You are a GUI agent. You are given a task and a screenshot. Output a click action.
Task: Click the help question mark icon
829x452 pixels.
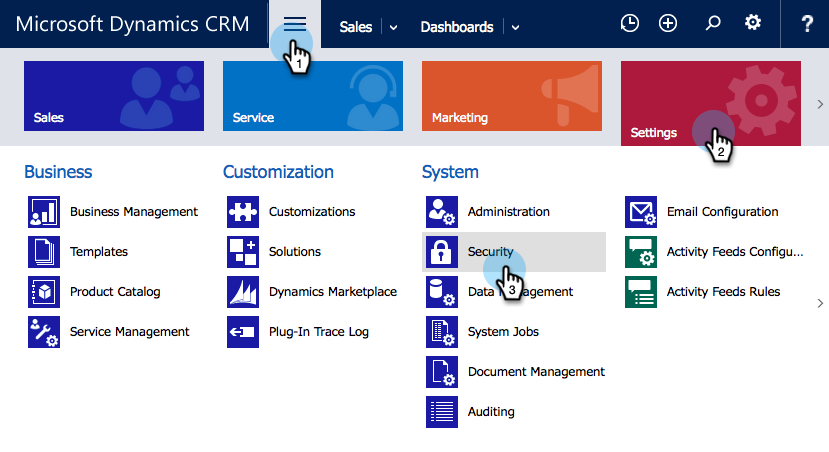pos(807,25)
